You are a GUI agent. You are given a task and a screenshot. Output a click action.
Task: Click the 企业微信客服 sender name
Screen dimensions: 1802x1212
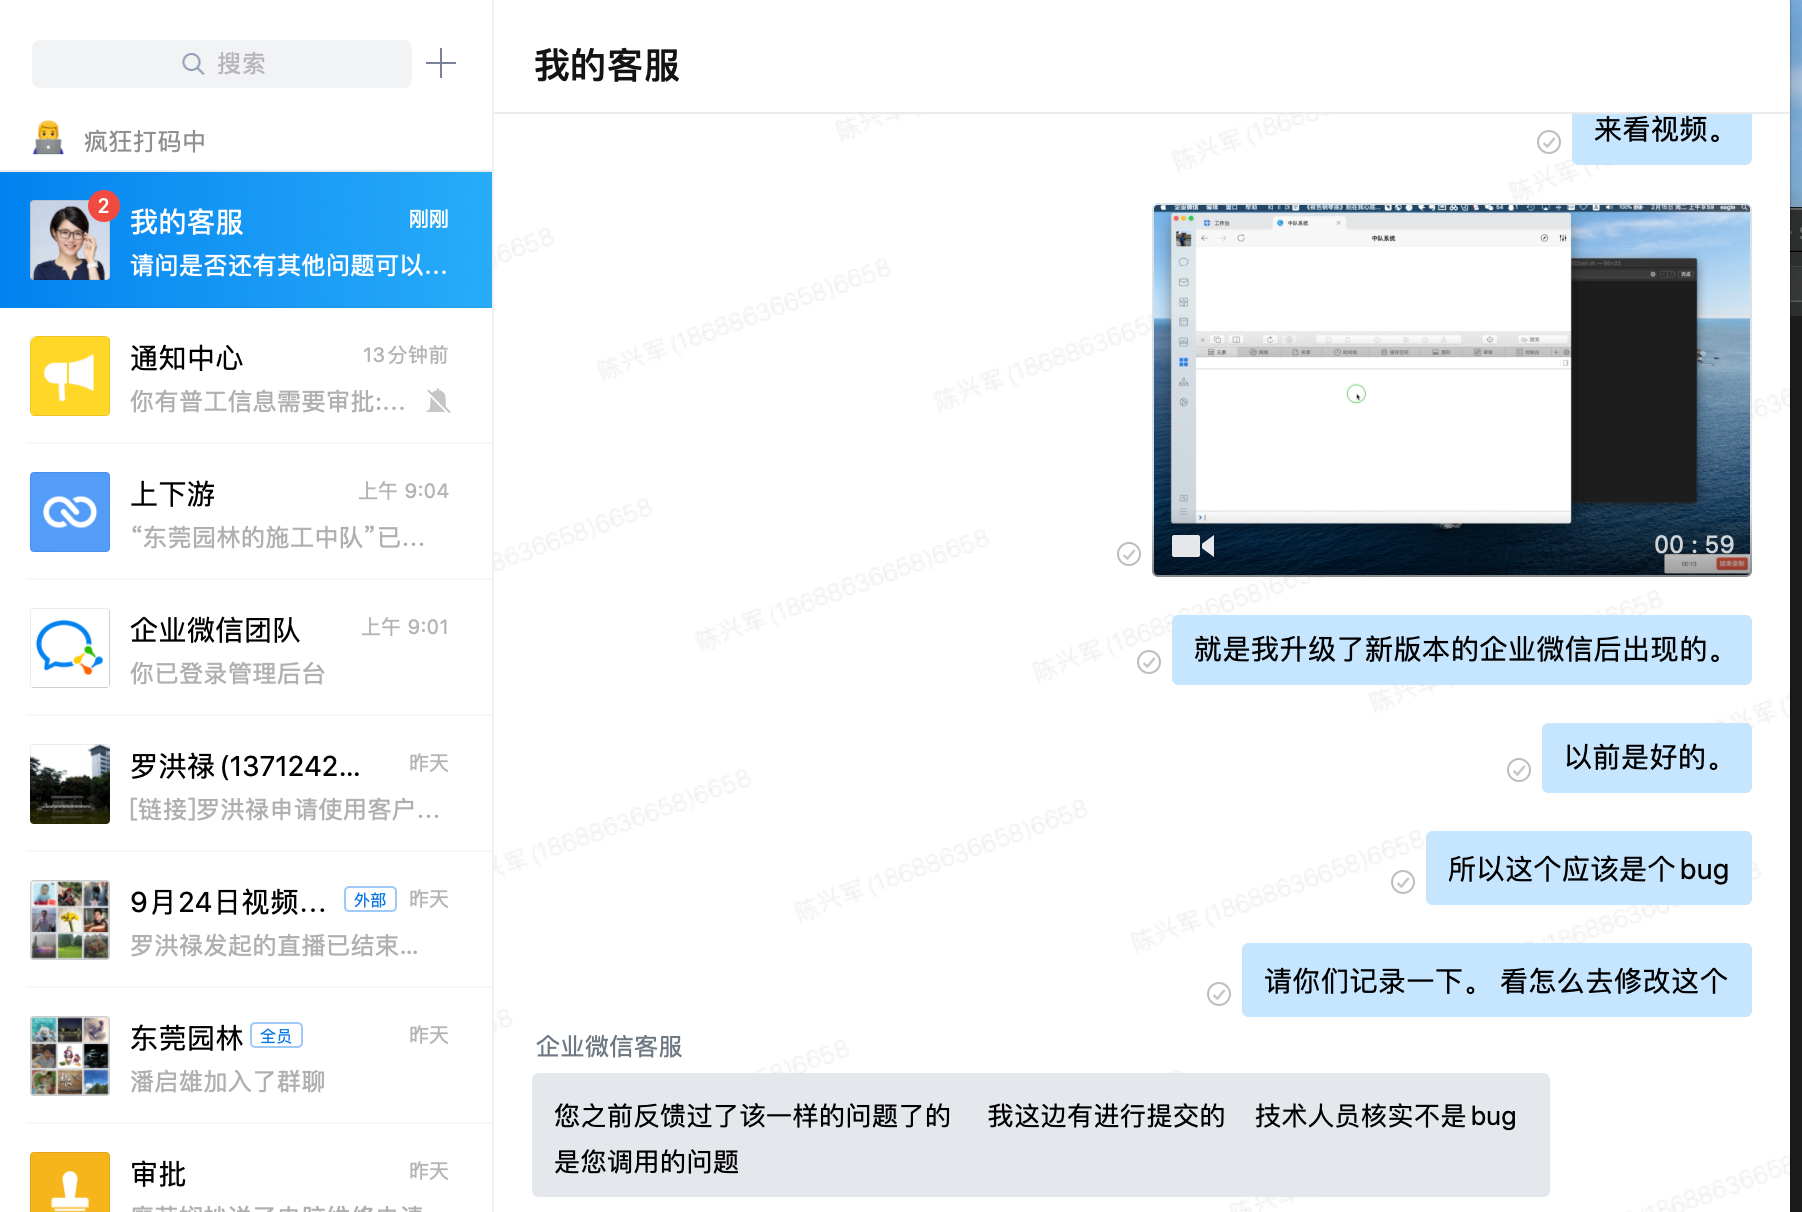[x=609, y=1047]
